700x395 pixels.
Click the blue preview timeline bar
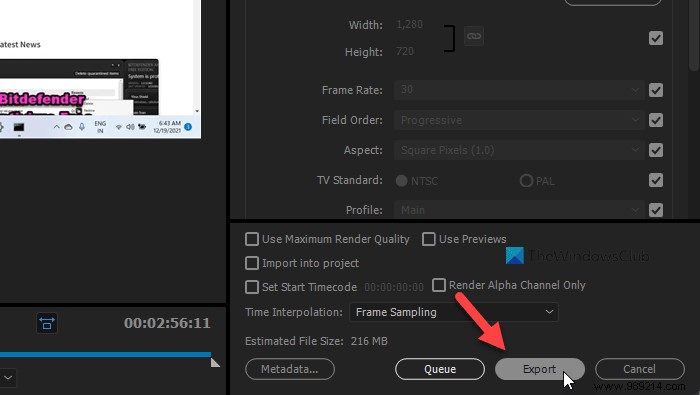105,354
